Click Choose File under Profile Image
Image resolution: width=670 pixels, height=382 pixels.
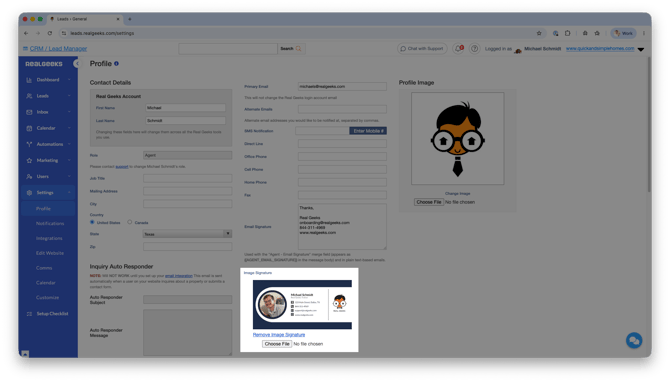coord(429,202)
